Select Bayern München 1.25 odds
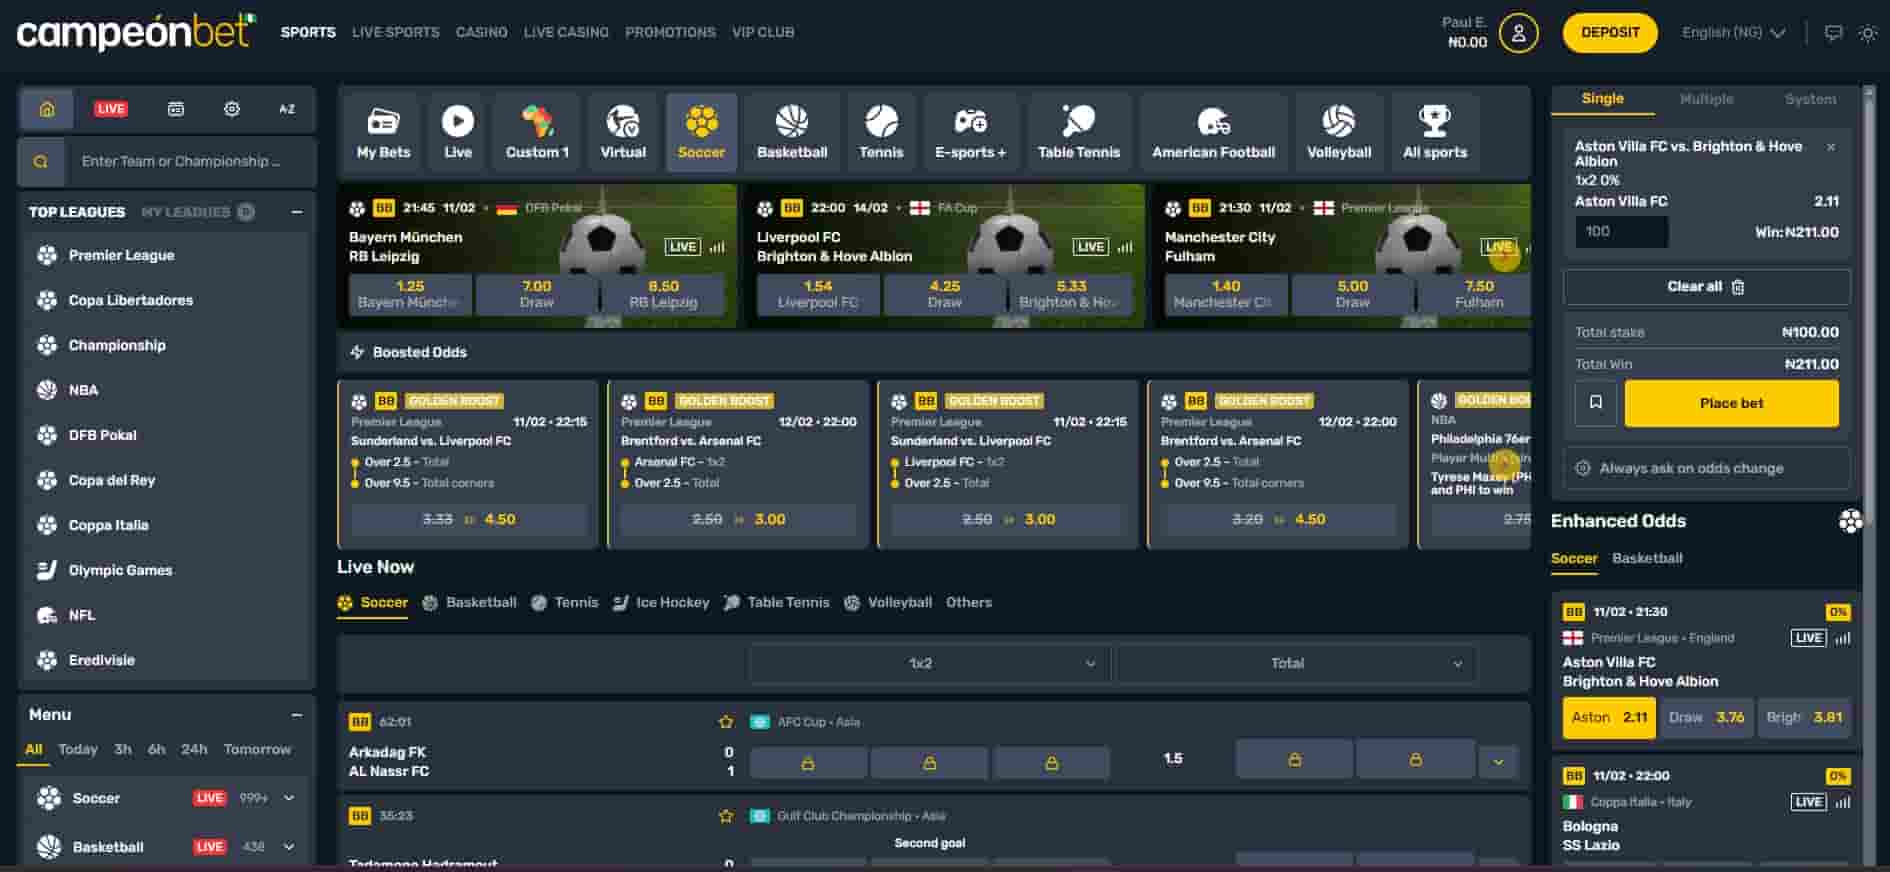 (x=410, y=294)
